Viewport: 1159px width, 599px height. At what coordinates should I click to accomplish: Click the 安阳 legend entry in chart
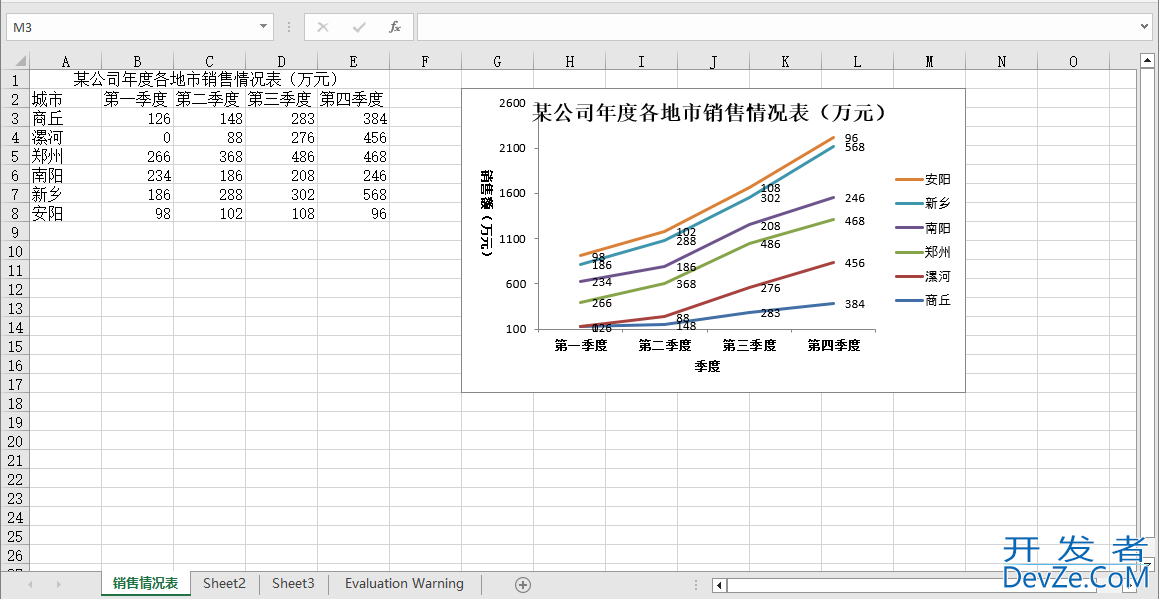coord(923,180)
